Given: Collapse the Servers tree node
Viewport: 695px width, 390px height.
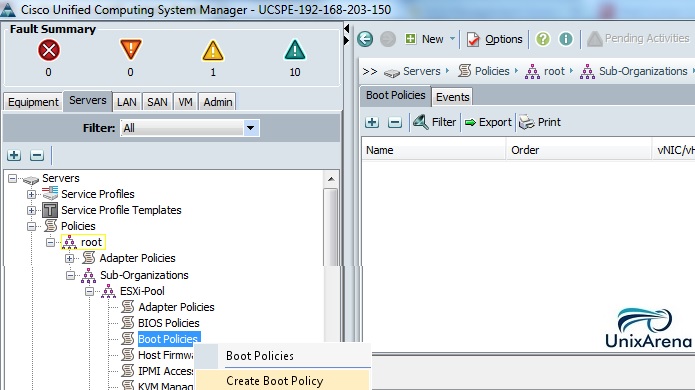Looking at the screenshot, I should click(x=12, y=179).
